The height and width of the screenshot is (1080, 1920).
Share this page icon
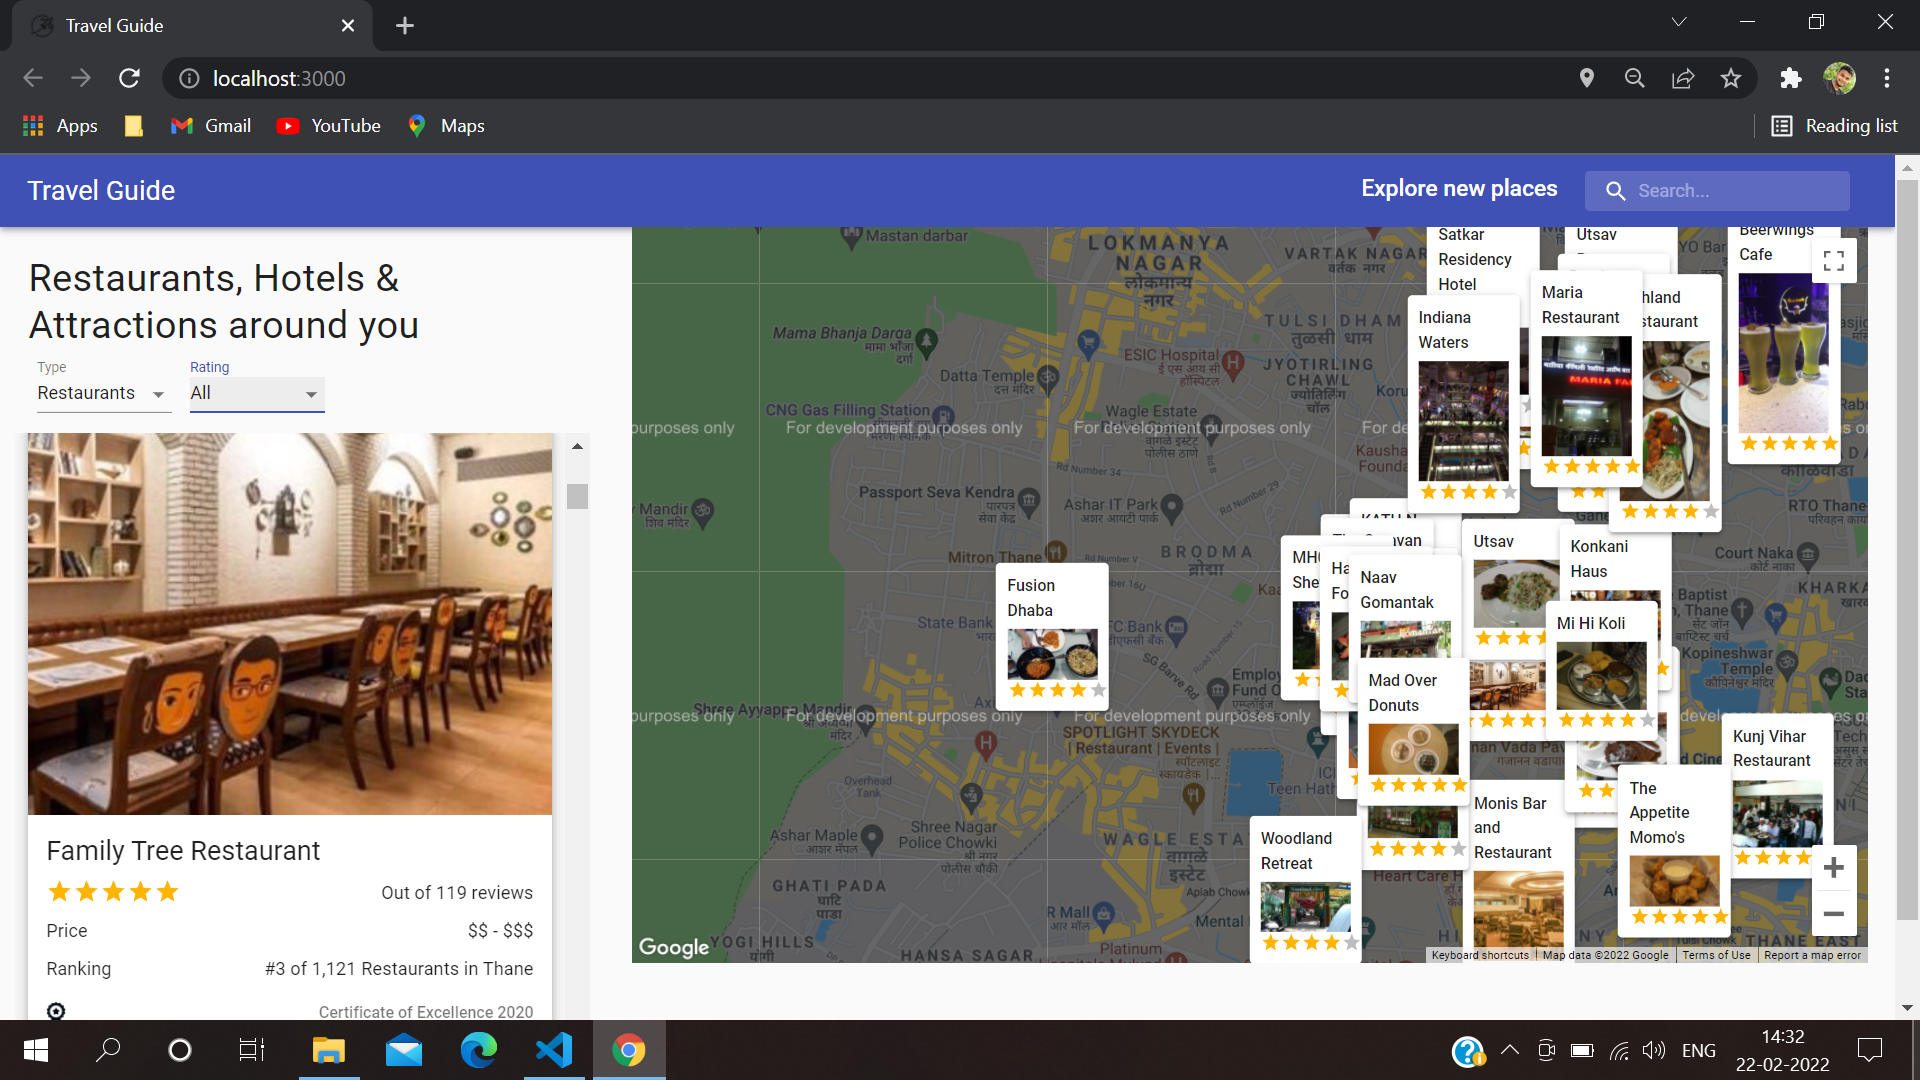[1683, 78]
